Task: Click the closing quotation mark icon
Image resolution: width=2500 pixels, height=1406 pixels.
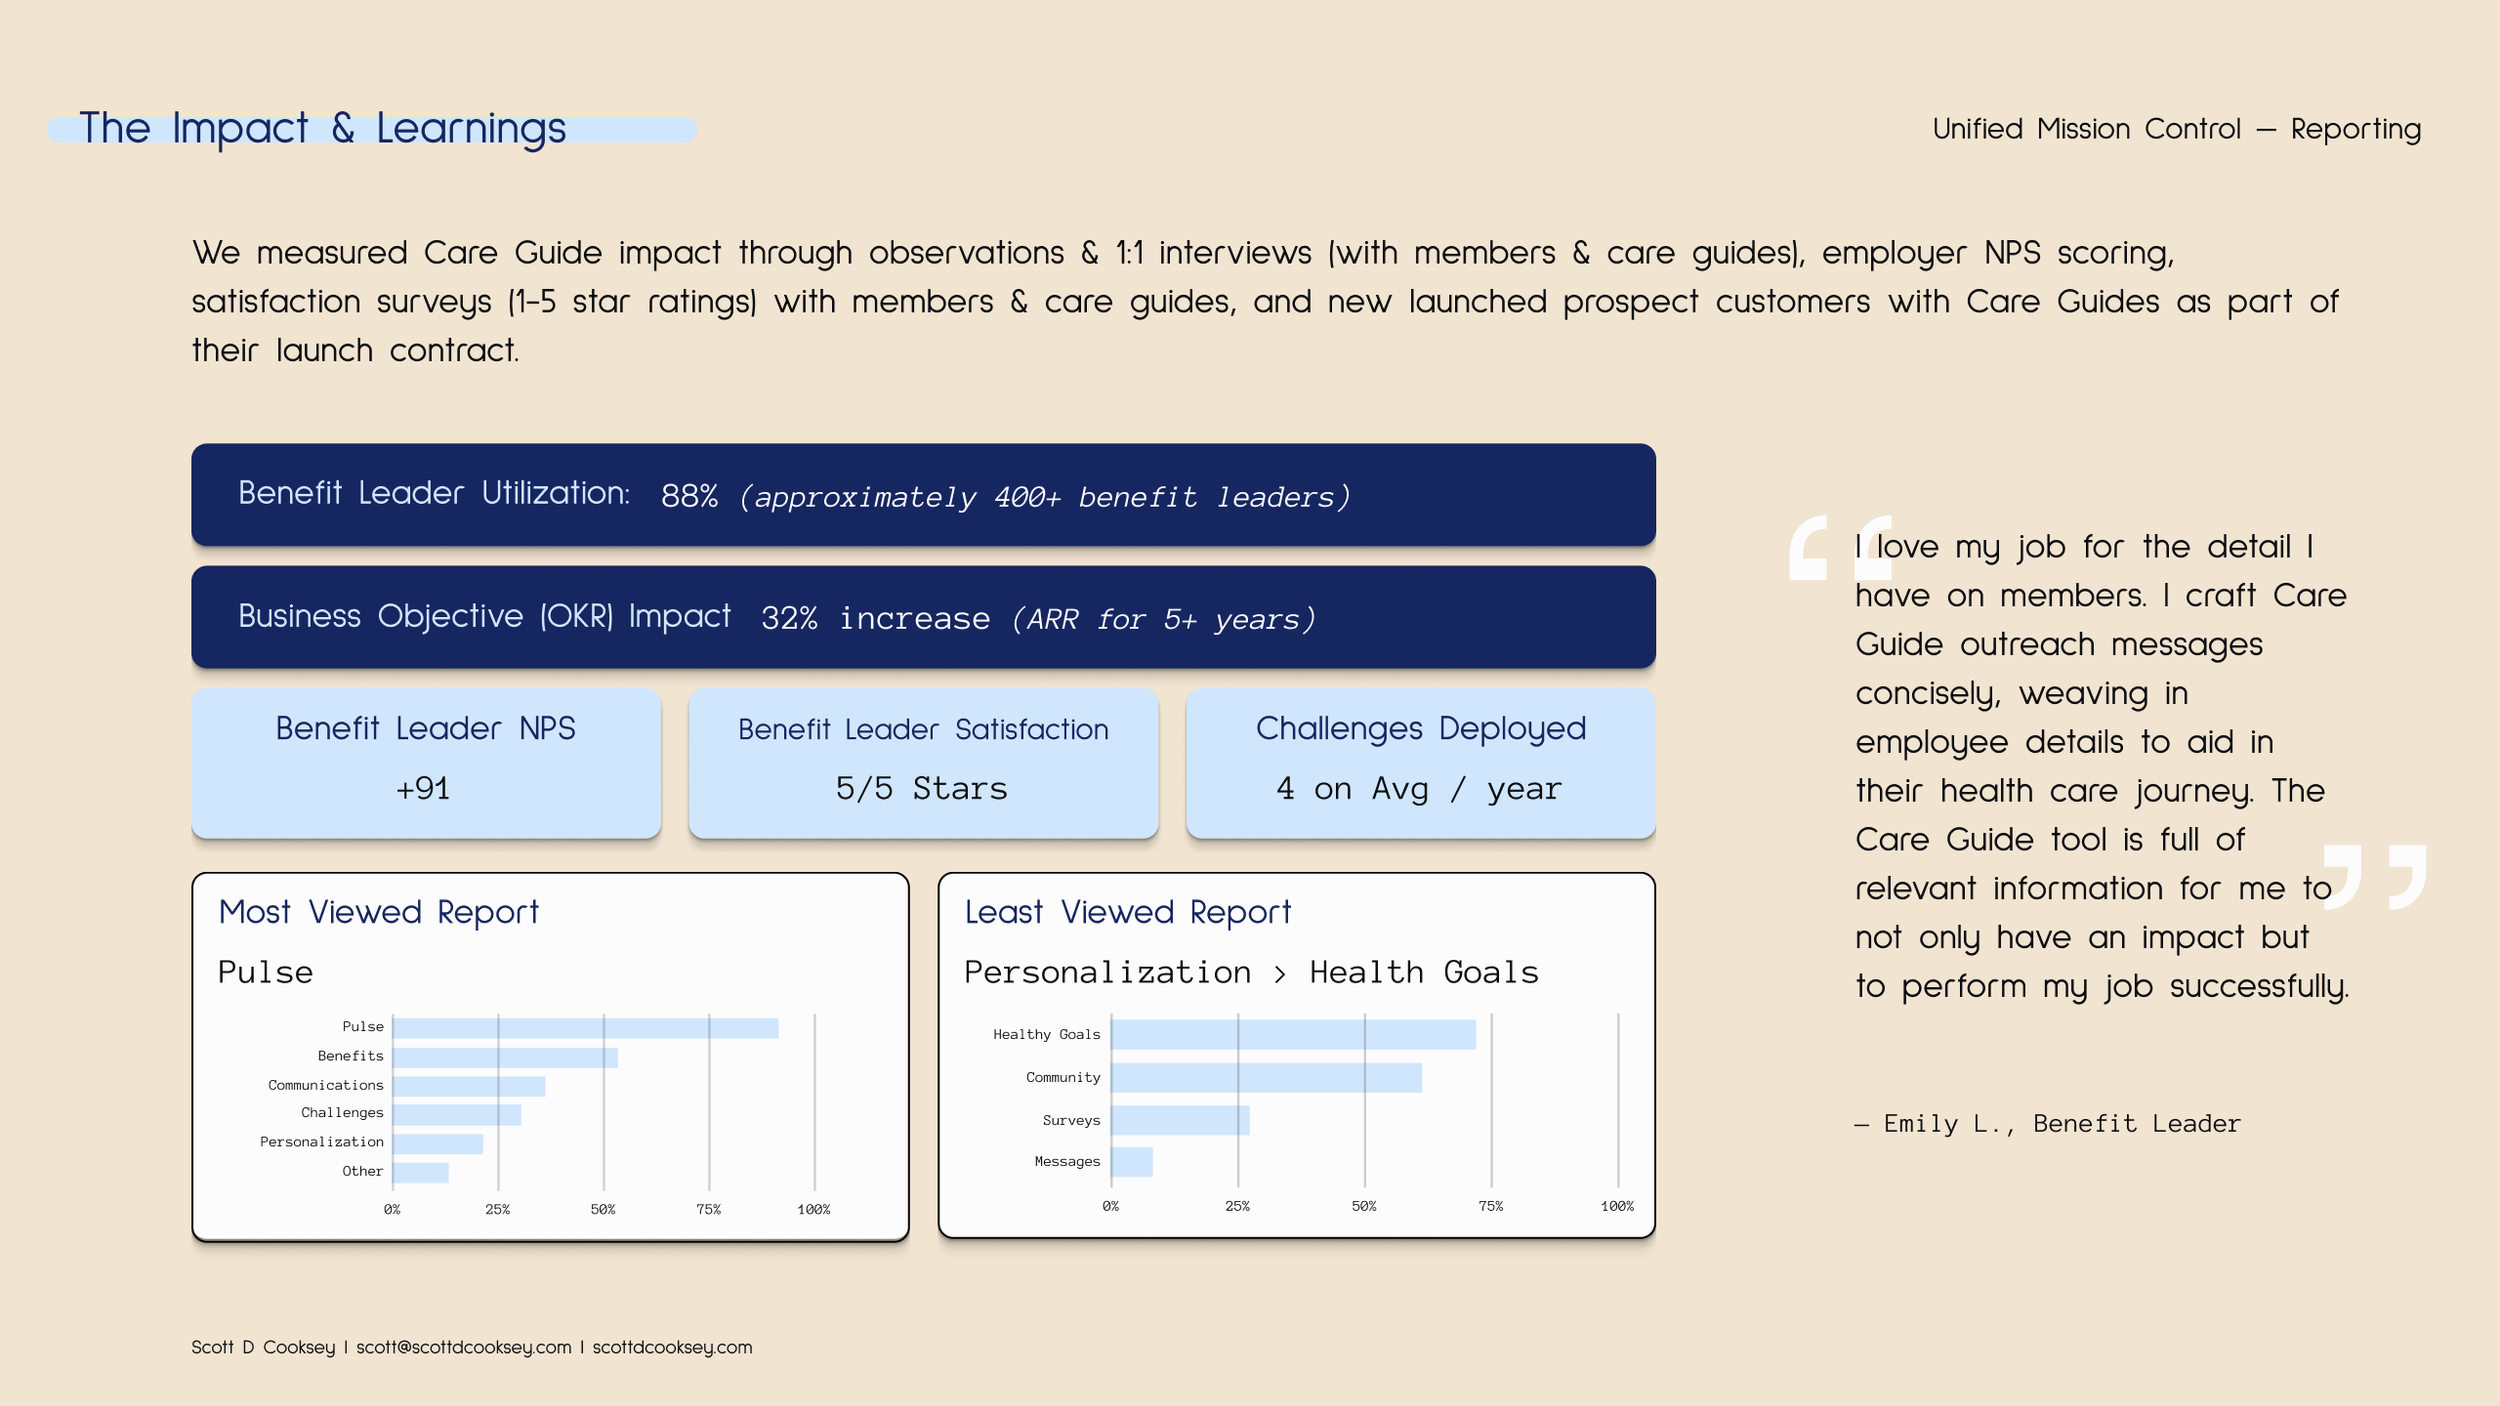Action: [2374, 877]
